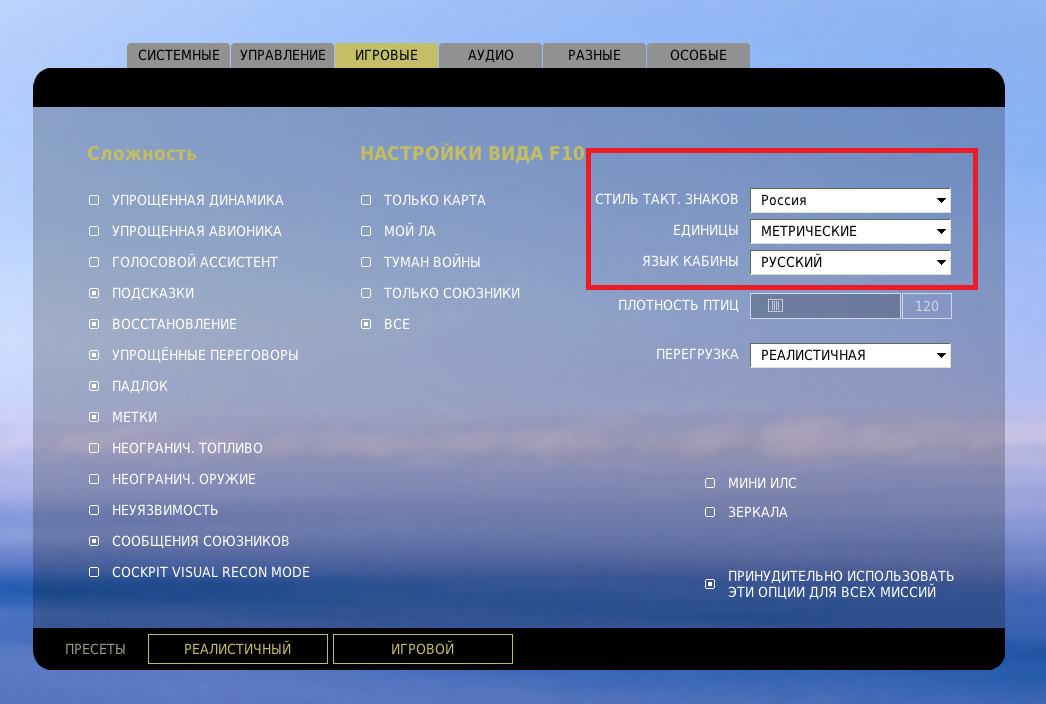Apply the ИГРОВОЙ preset
The image size is (1046, 704).
pyautogui.click(x=423, y=649)
